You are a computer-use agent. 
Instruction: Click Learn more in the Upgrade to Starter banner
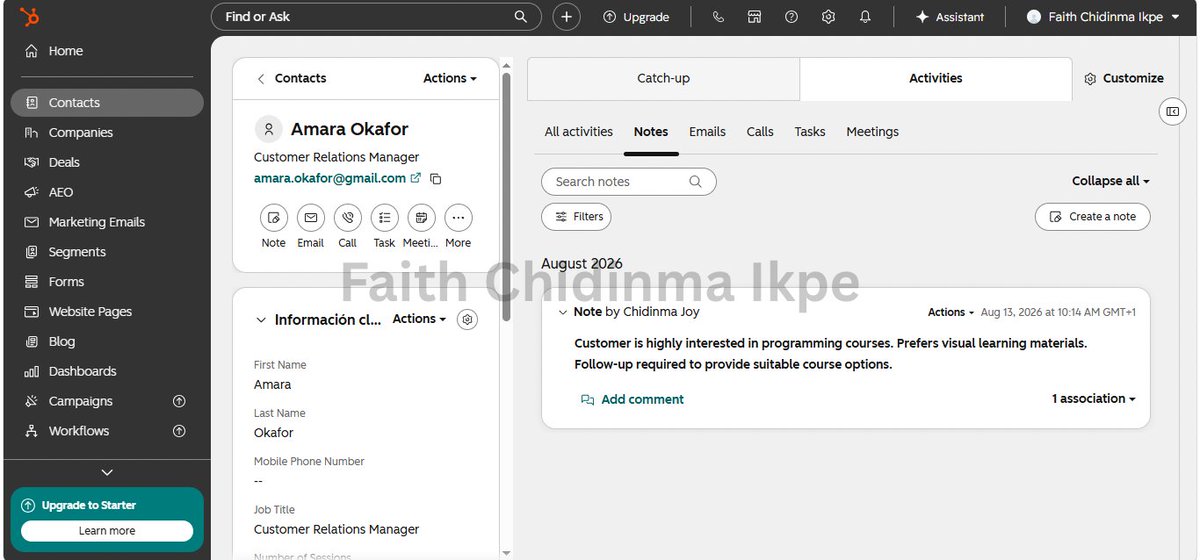[x=107, y=531]
